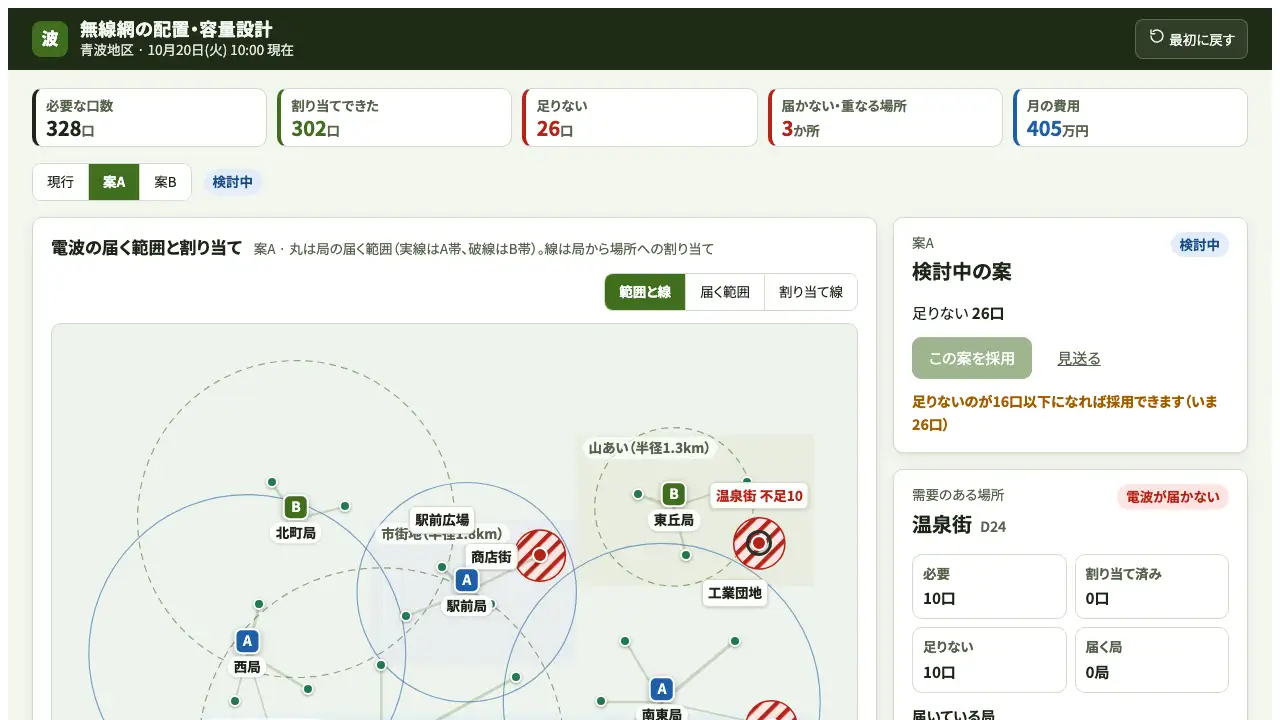Click the 工業団地 map label

pyautogui.click(x=735, y=593)
